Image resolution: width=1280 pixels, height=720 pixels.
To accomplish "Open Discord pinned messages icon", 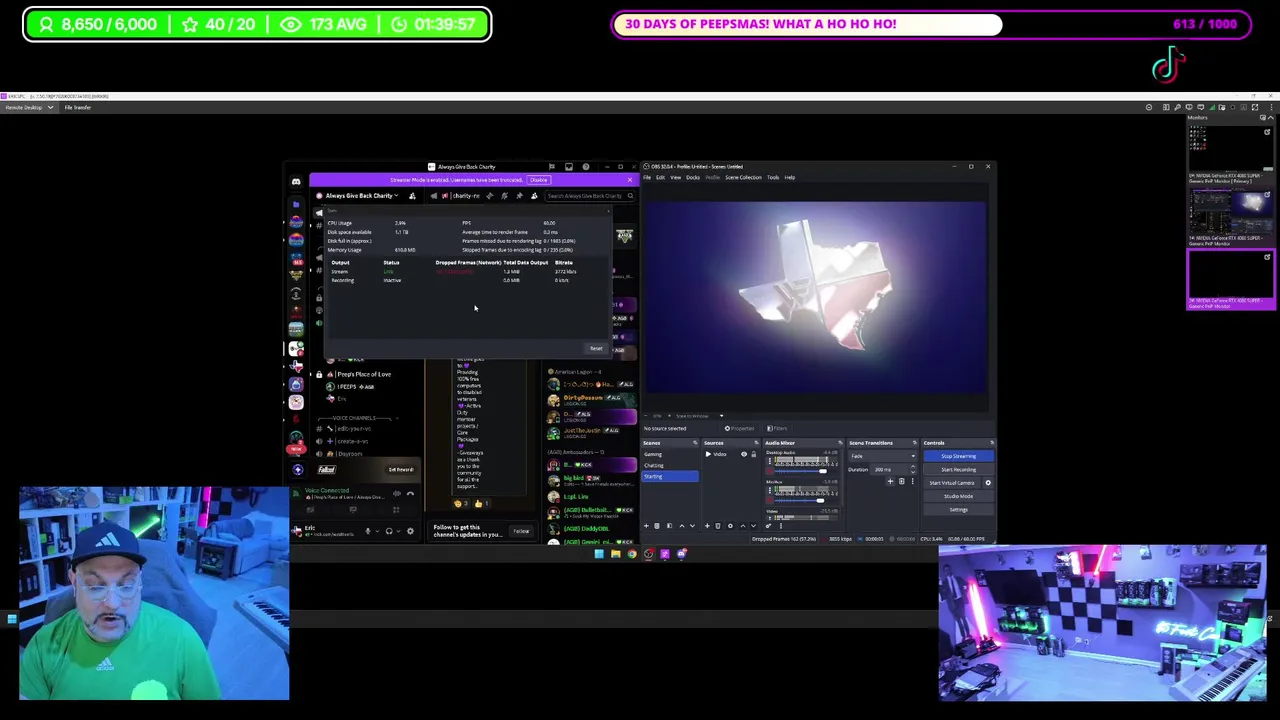I will (519, 196).
